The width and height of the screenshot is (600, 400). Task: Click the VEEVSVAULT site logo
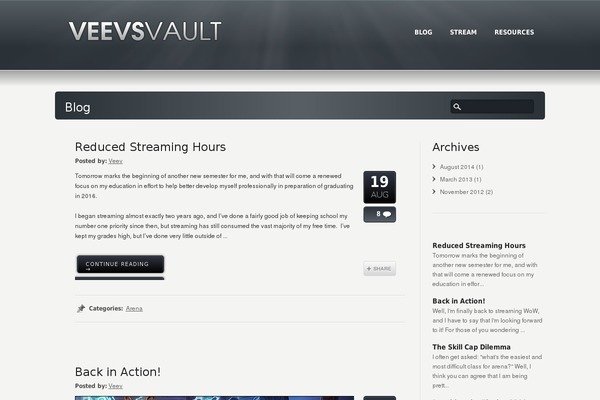click(145, 31)
